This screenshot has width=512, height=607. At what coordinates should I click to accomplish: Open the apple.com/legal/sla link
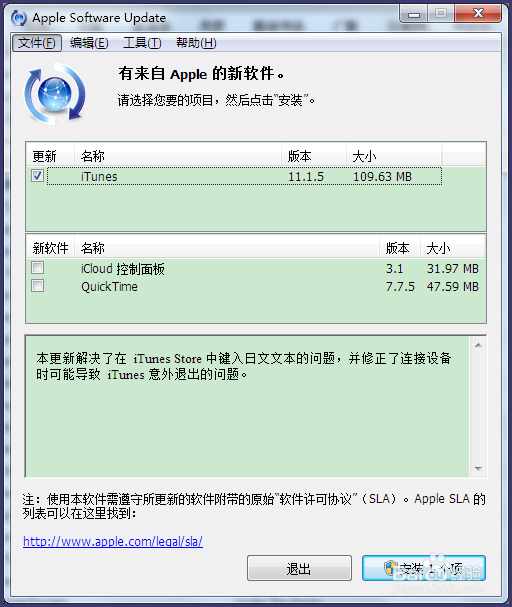coord(113,541)
